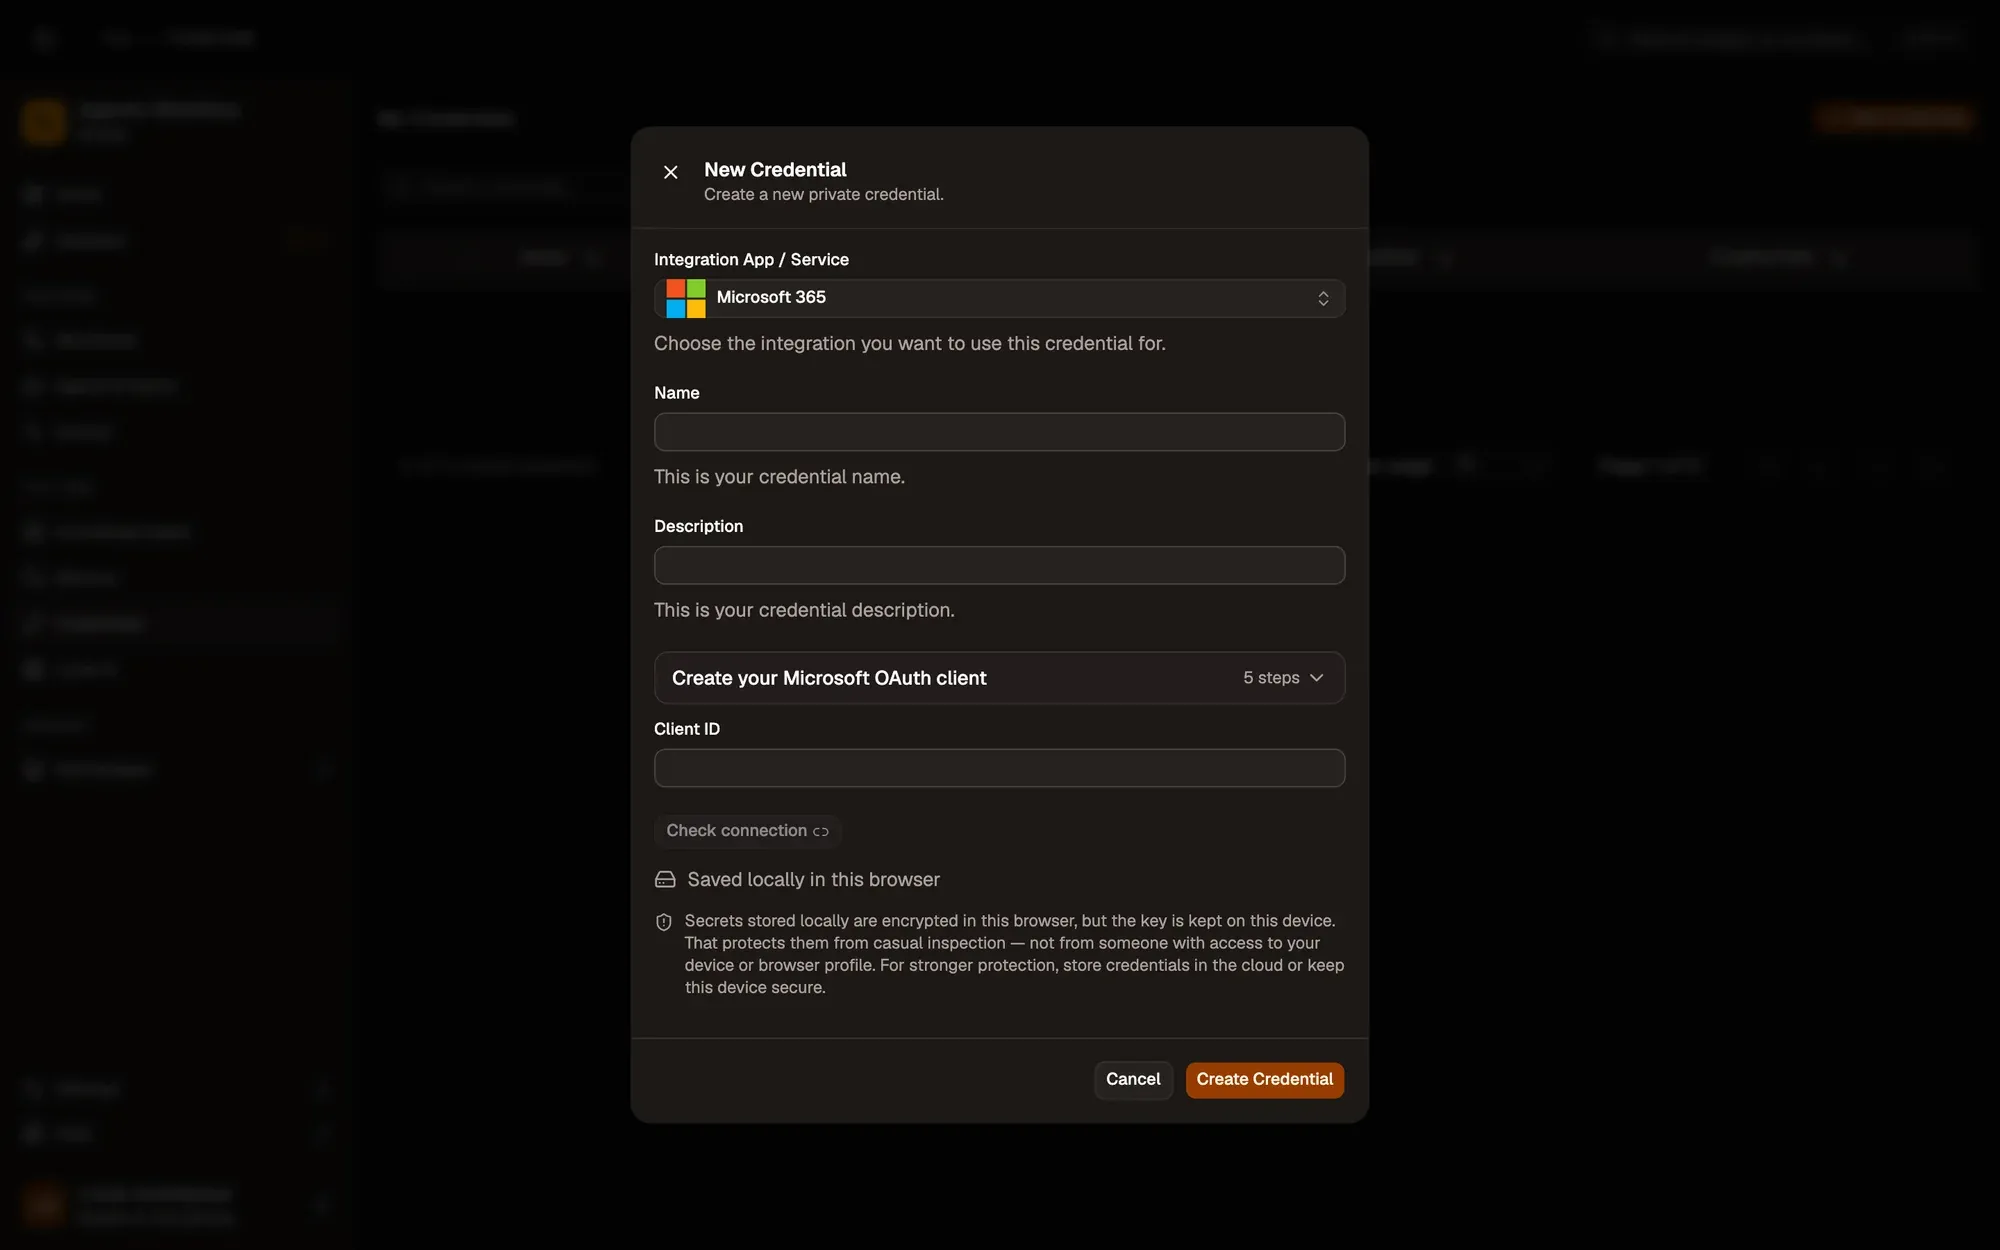Image resolution: width=2000 pixels, height=1250 pixels.
Task: Click 'This is your credential name.' hint
Action: point(779,477)
